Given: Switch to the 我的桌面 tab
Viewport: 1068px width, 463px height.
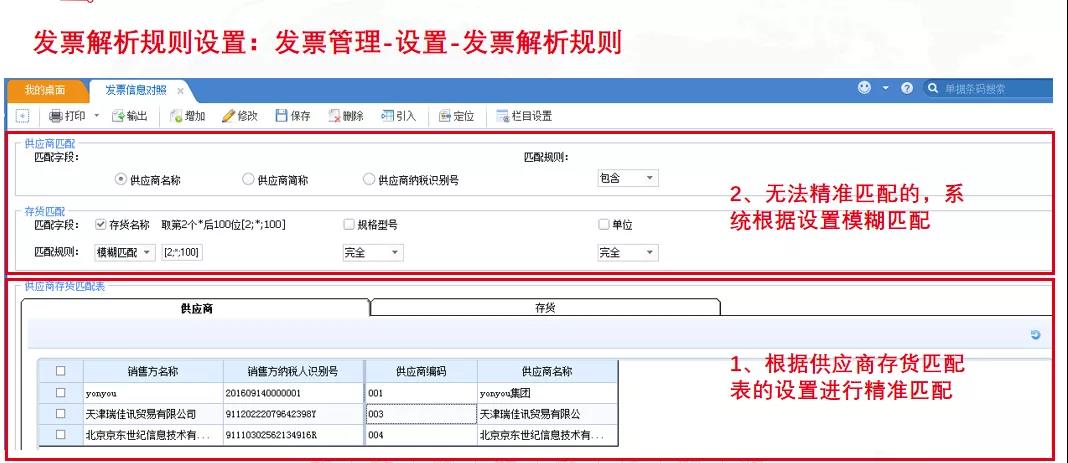Looking at the screenshot, I should coord(46,90).
